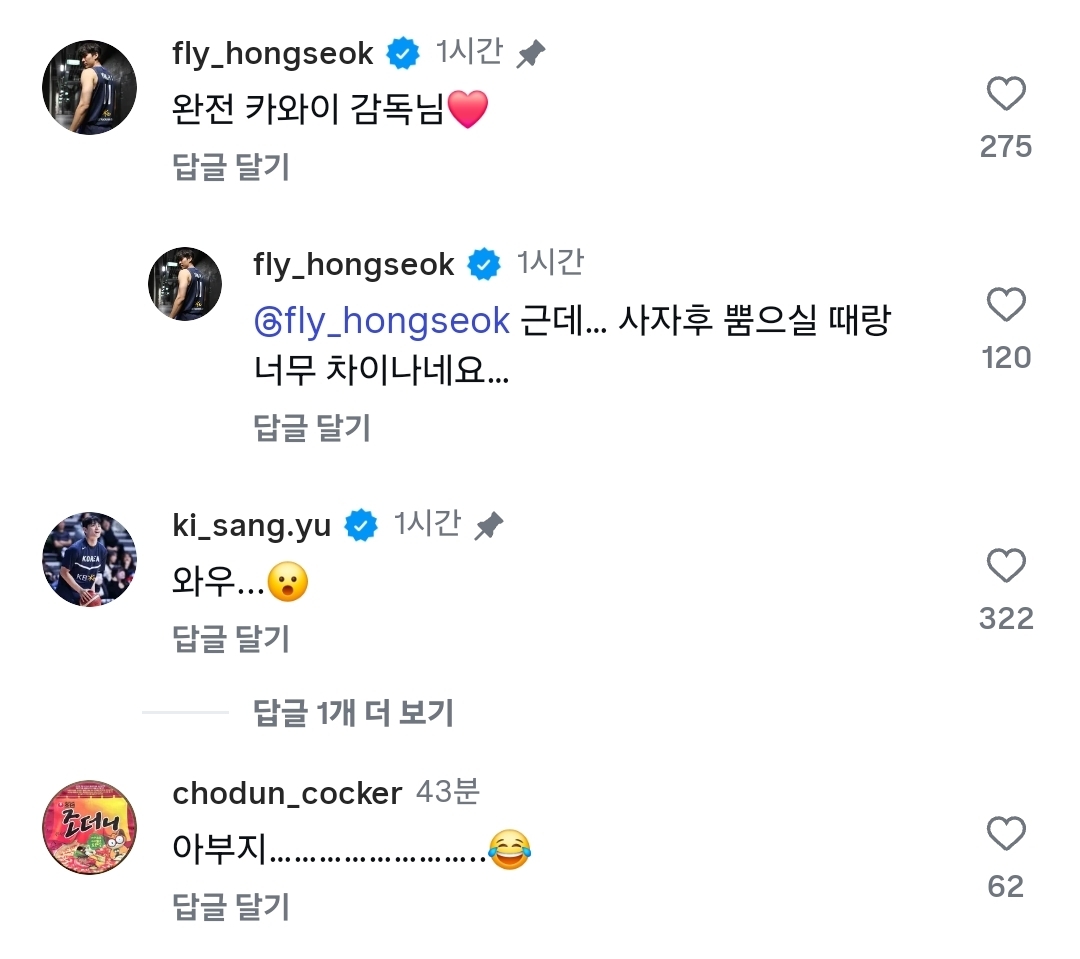Like fly_hongseok's reply about 사자후
Screen dimensions: 1080x959
click(x=1005, y=304)
